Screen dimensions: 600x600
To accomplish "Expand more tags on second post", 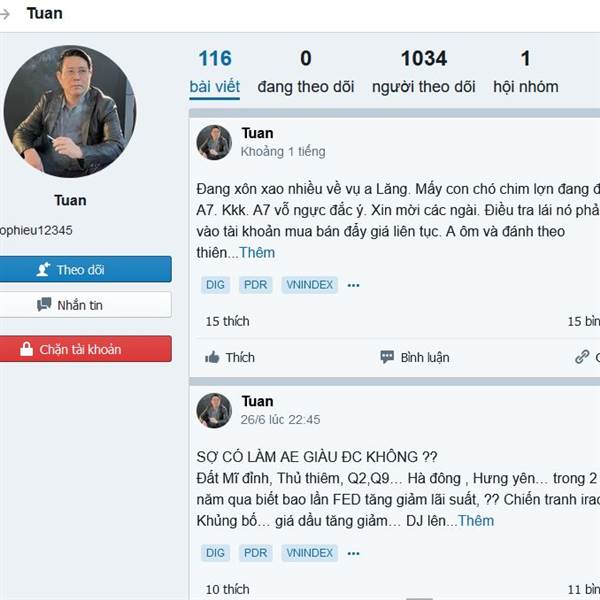I will 353,553.
